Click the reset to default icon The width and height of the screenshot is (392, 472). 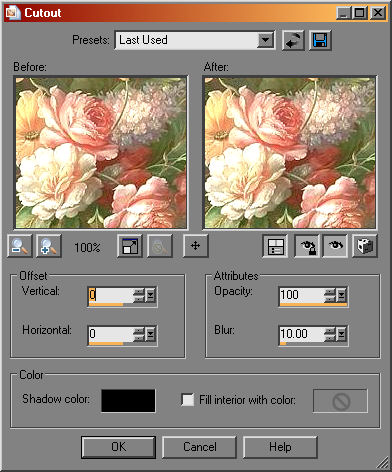click(x=293, y=40)
